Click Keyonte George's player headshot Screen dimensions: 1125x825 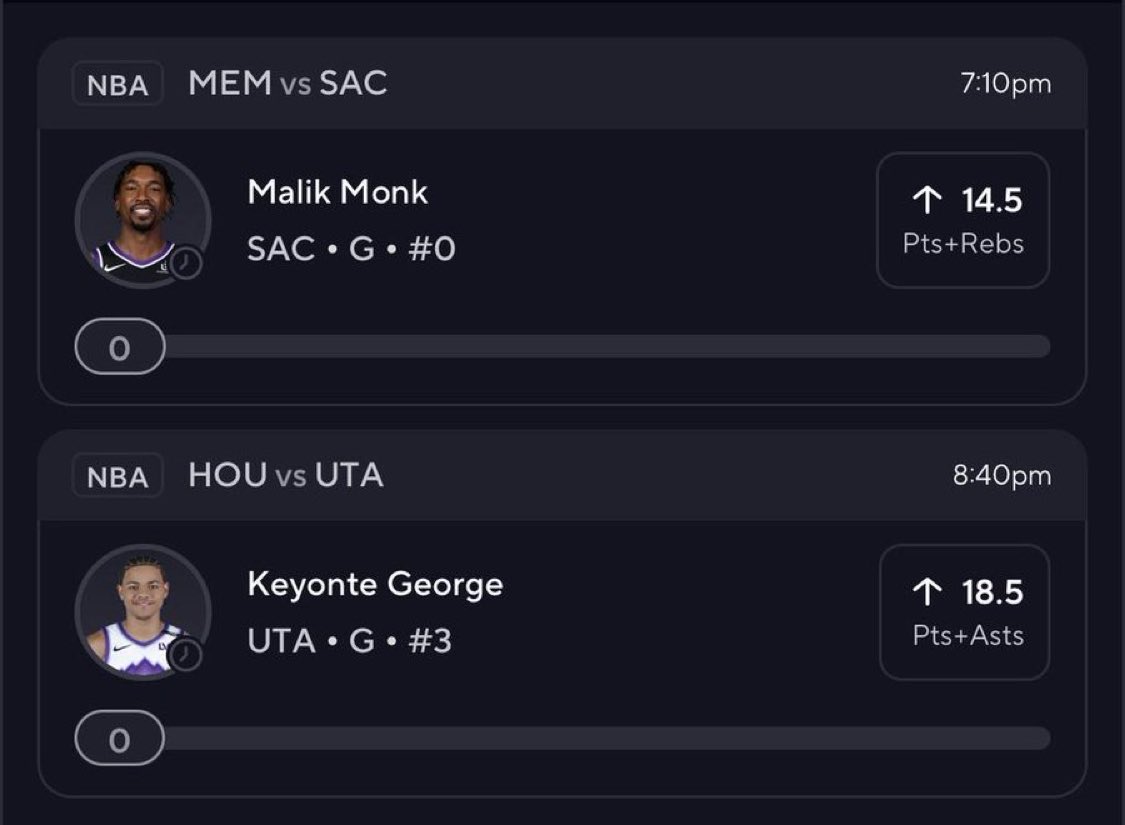pyautogui.click(x=140, y=610)
